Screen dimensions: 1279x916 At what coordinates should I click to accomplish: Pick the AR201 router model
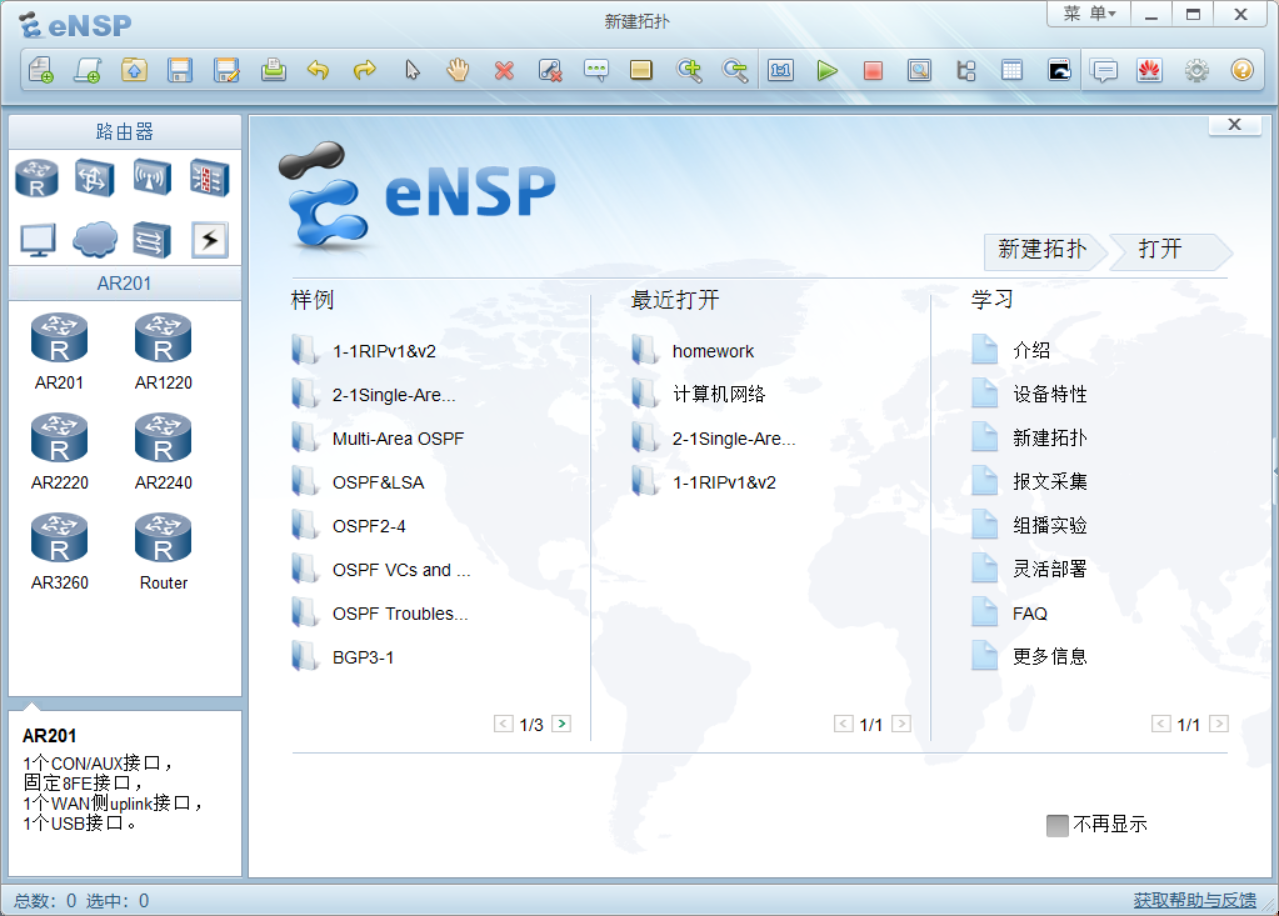pos(59,351)
